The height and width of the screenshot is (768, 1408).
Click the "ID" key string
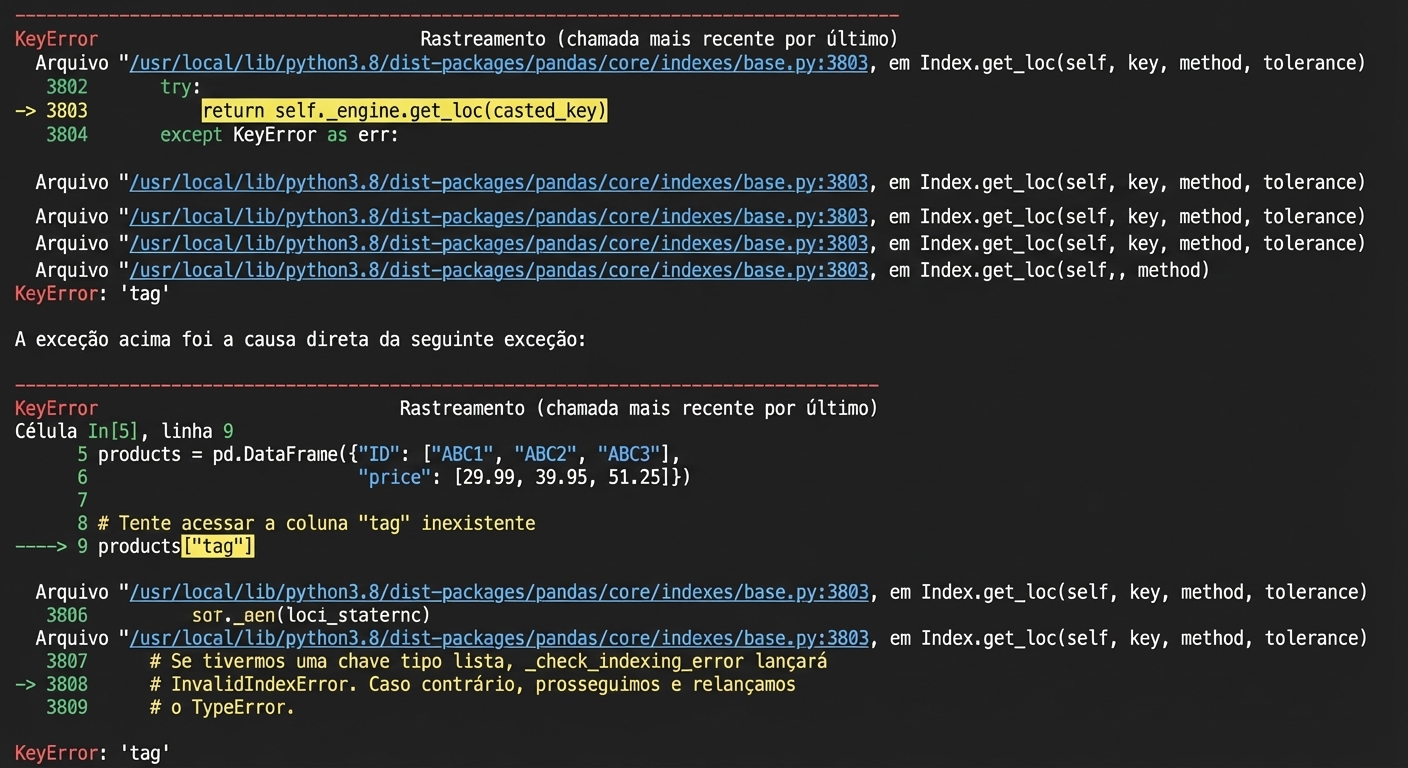coord(379,454)
